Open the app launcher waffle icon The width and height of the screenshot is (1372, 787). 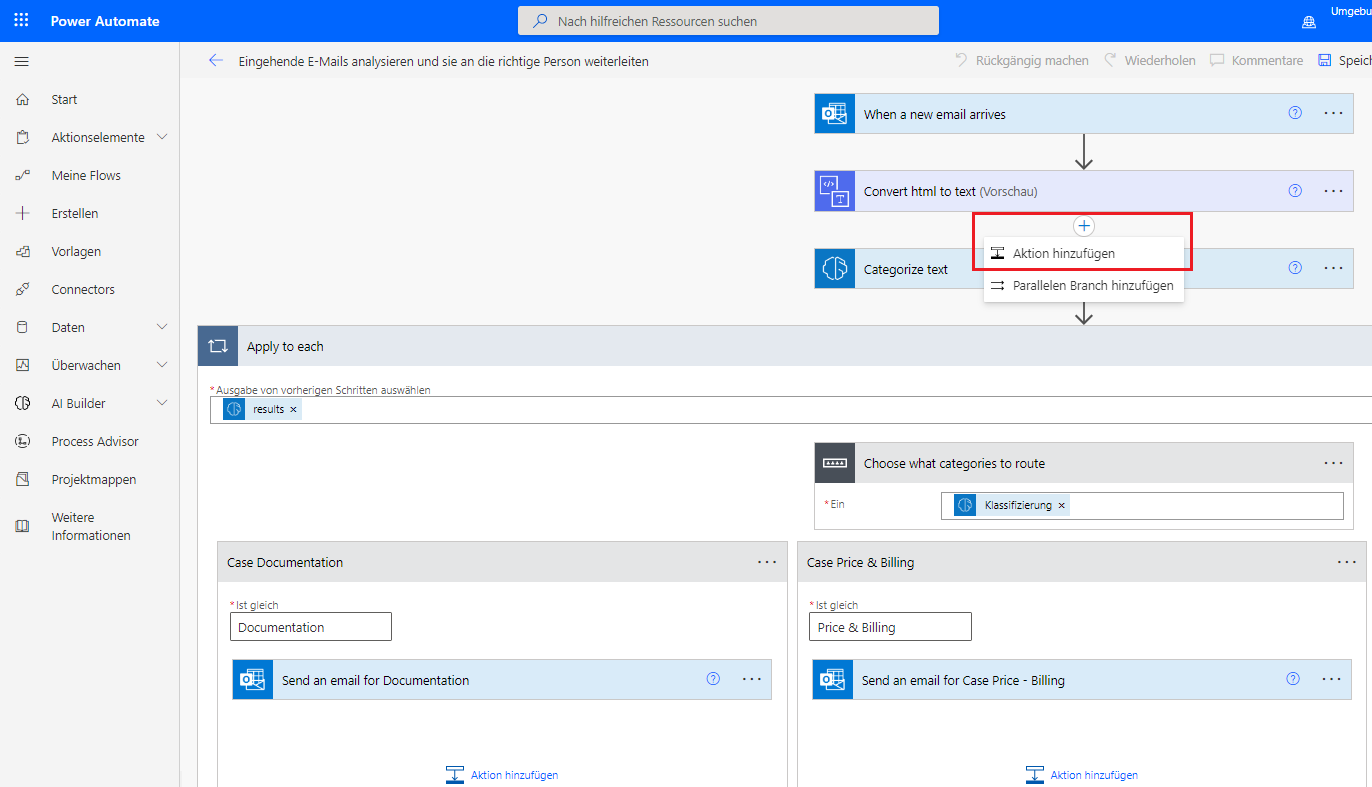click(21, 20)
